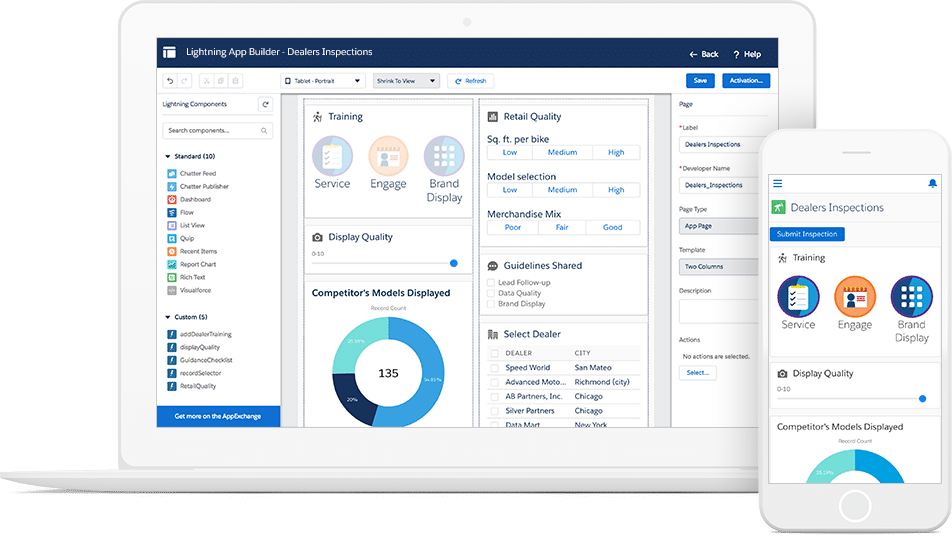Select the Chatter Feed component
The image size is (952, 537).
192,174
